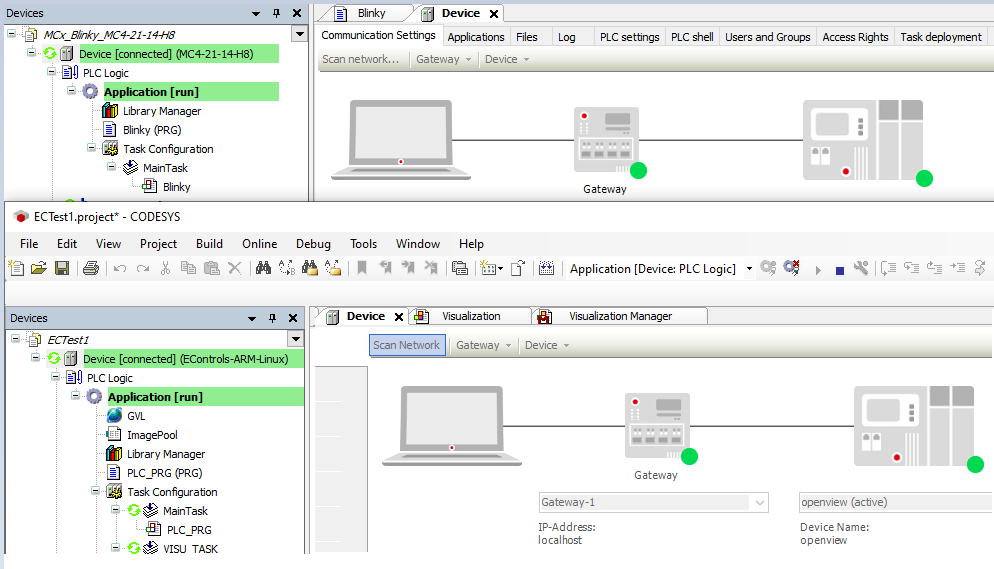
Task: Click the Copy icon in toolbar
Action: (188, 268)
